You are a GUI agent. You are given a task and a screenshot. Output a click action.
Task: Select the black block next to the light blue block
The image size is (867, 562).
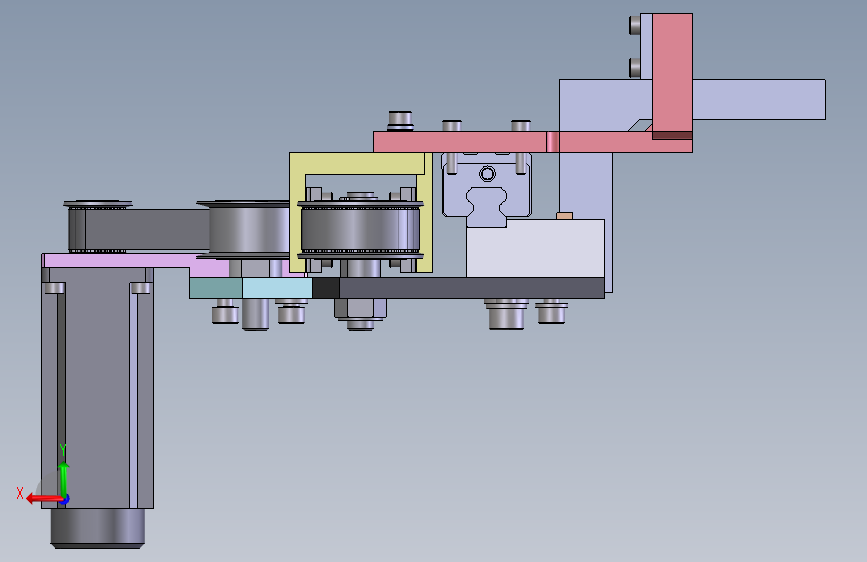[x=326, y=288]
